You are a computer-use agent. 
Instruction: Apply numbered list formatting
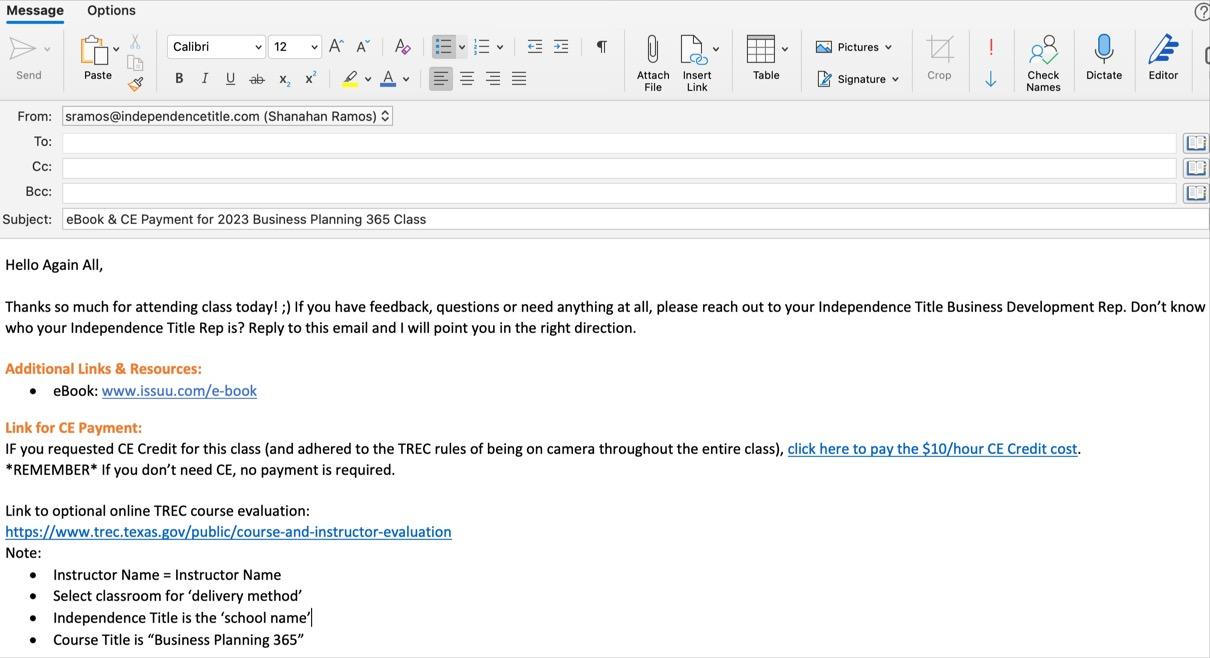tap(482, 47)
